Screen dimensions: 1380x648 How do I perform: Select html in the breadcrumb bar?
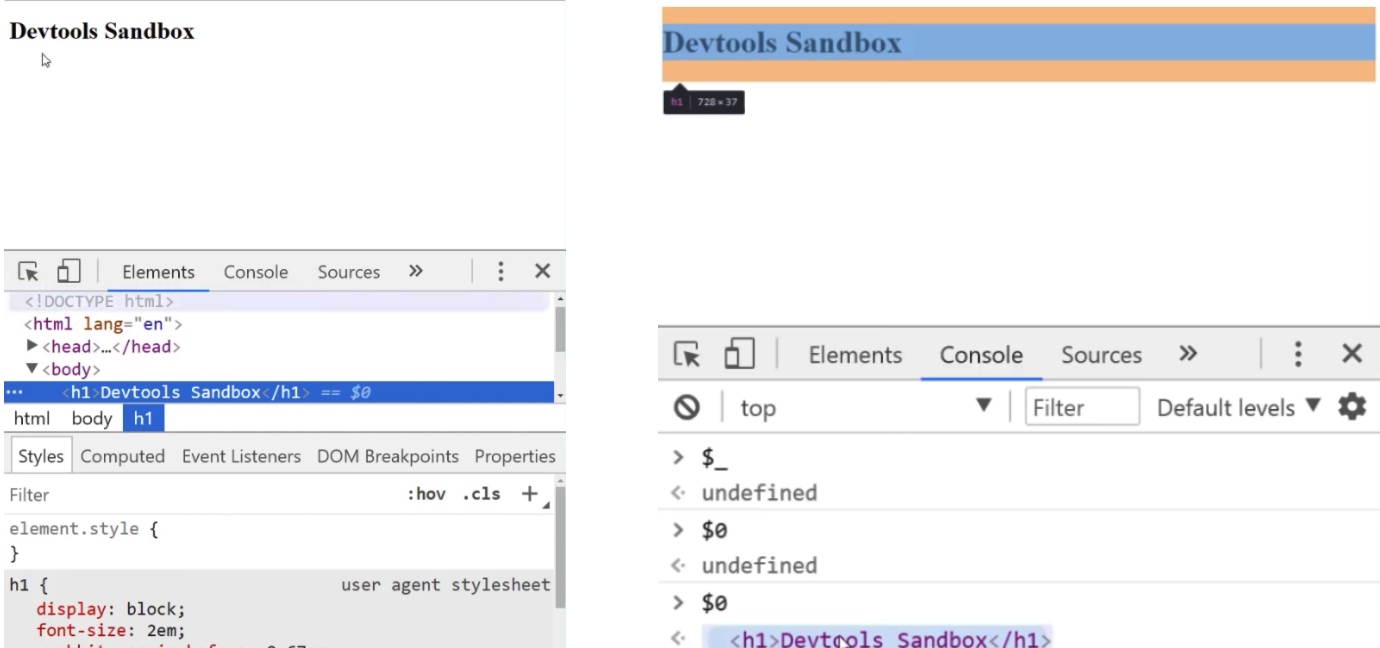(31, 419)
